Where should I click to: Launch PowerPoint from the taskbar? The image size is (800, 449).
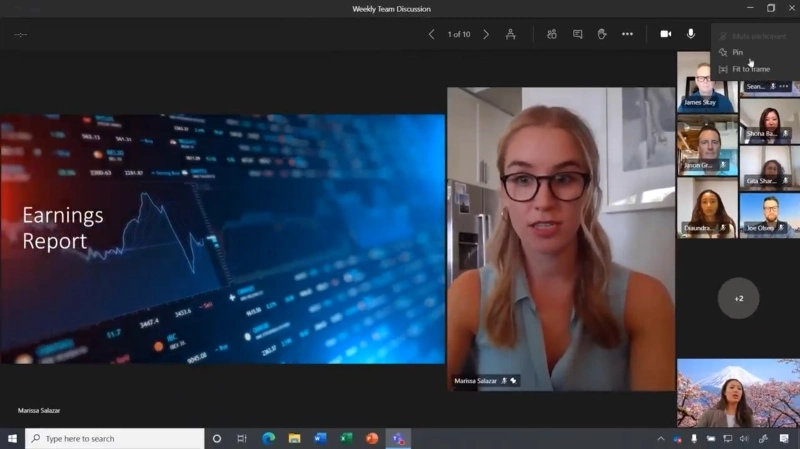(373, 438)
